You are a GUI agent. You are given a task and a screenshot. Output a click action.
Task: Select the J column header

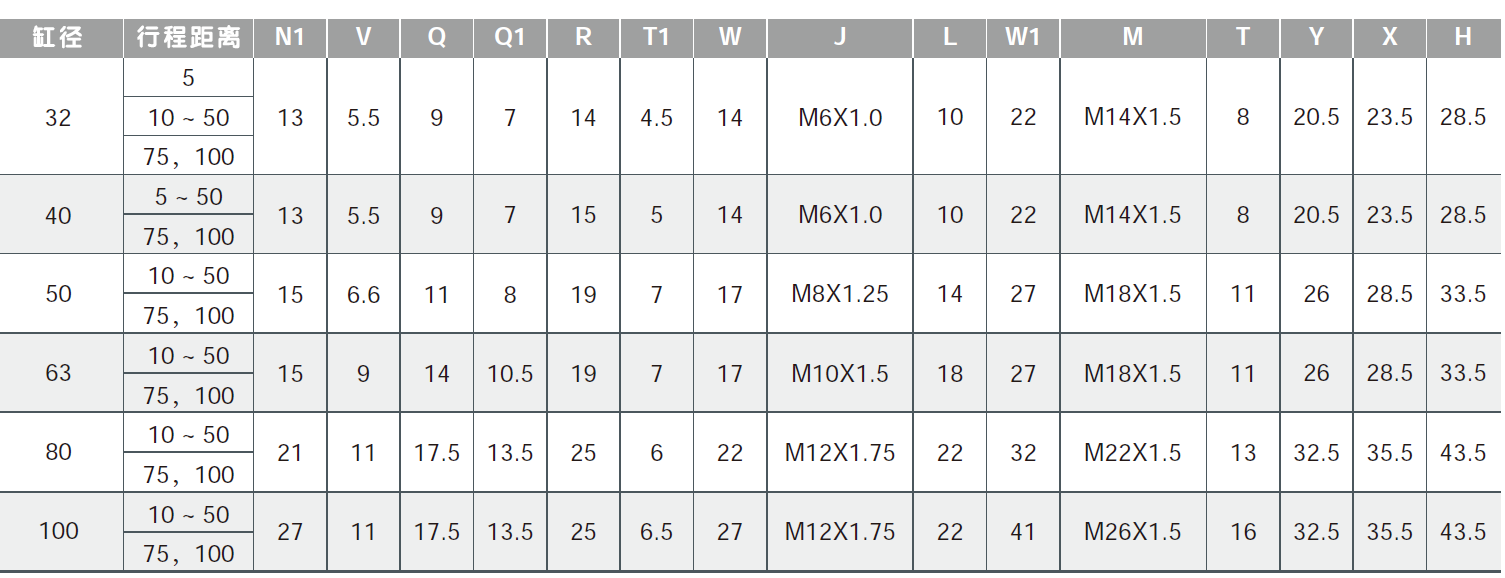(x=840, y=38)
